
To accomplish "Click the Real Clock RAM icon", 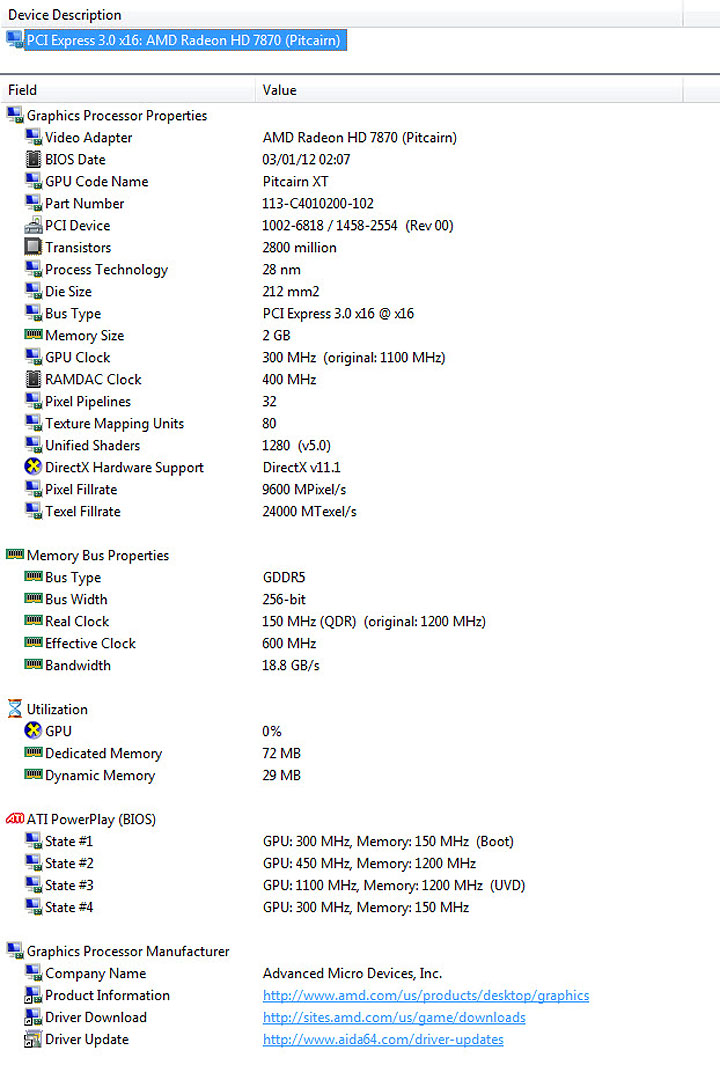I will coord(33,620).
